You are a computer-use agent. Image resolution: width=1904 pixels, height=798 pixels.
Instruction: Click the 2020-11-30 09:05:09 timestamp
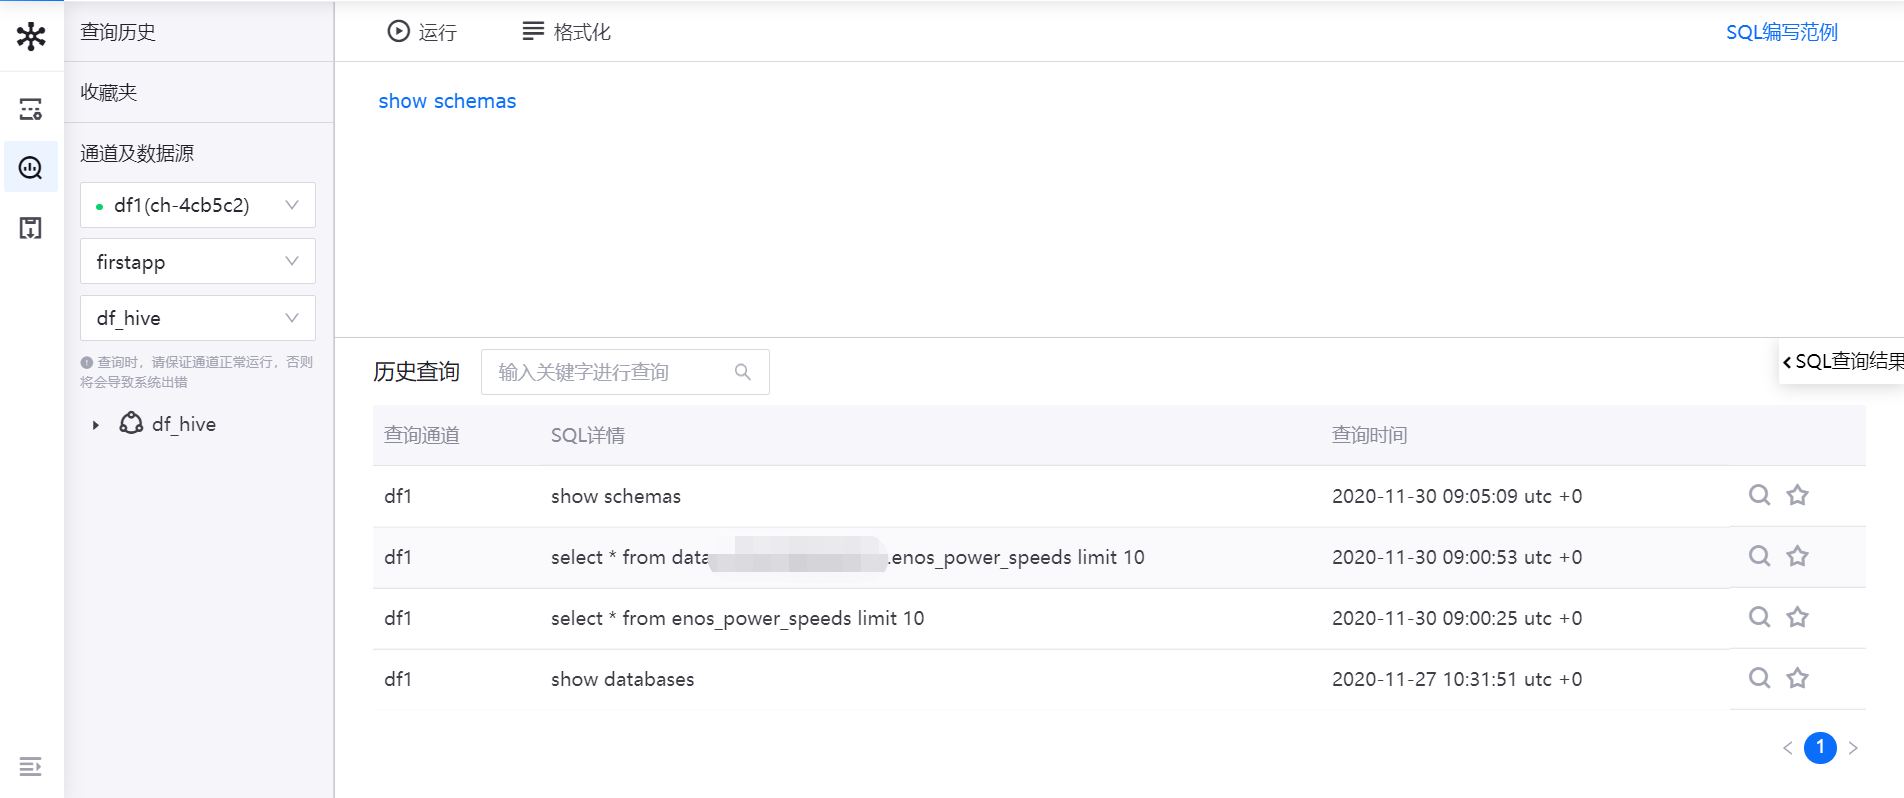point(1457,496)
